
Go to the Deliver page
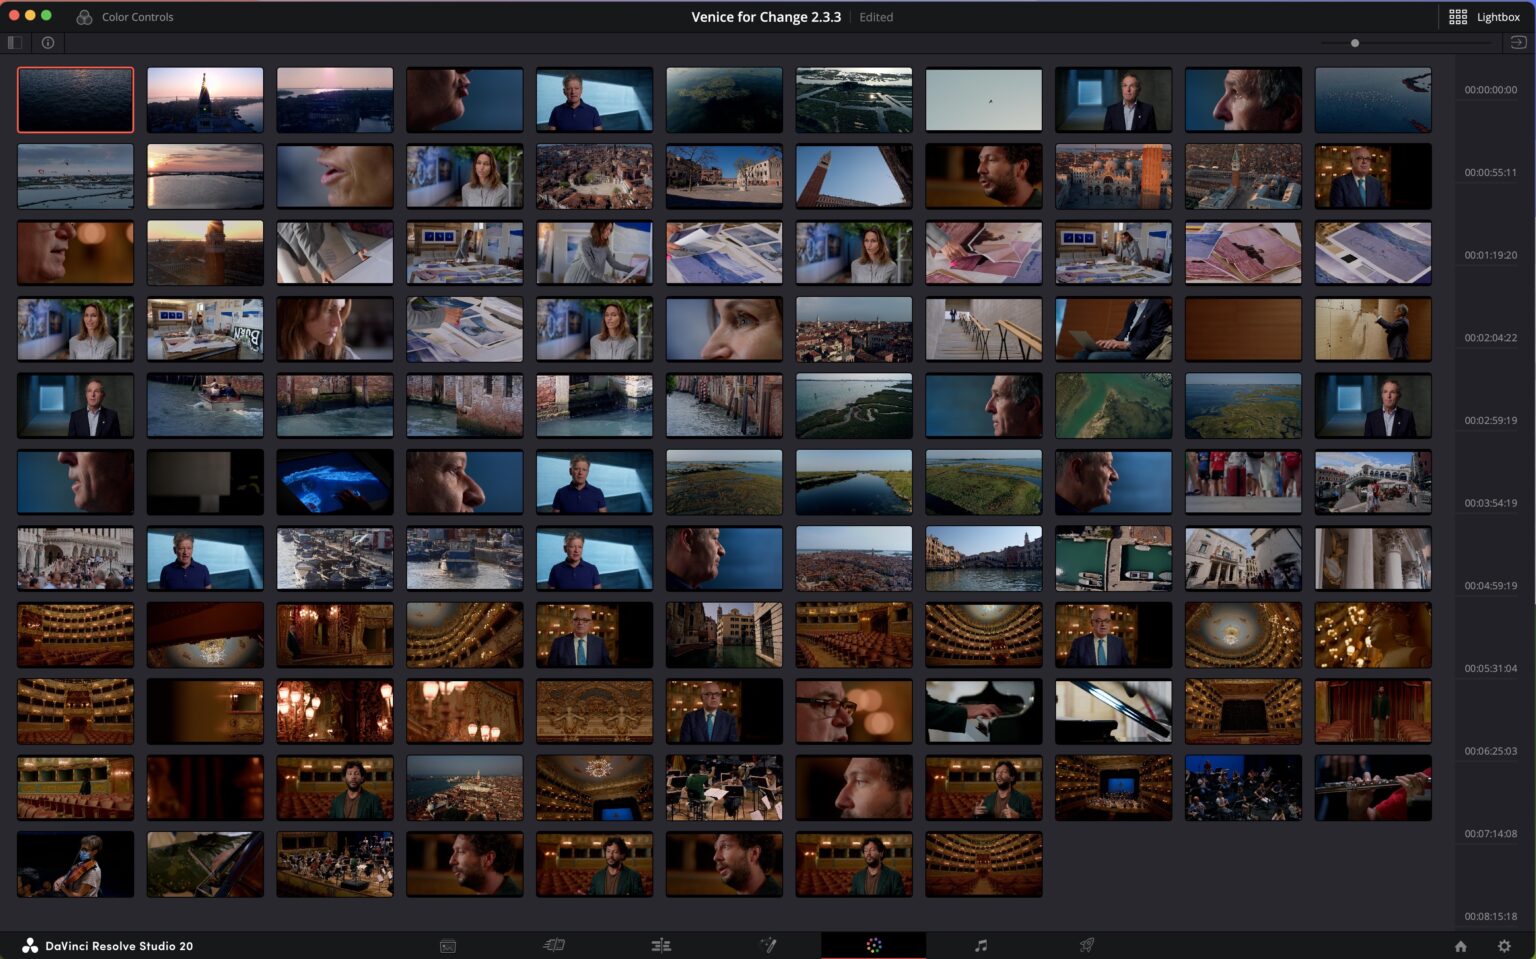click(1087, 945)
